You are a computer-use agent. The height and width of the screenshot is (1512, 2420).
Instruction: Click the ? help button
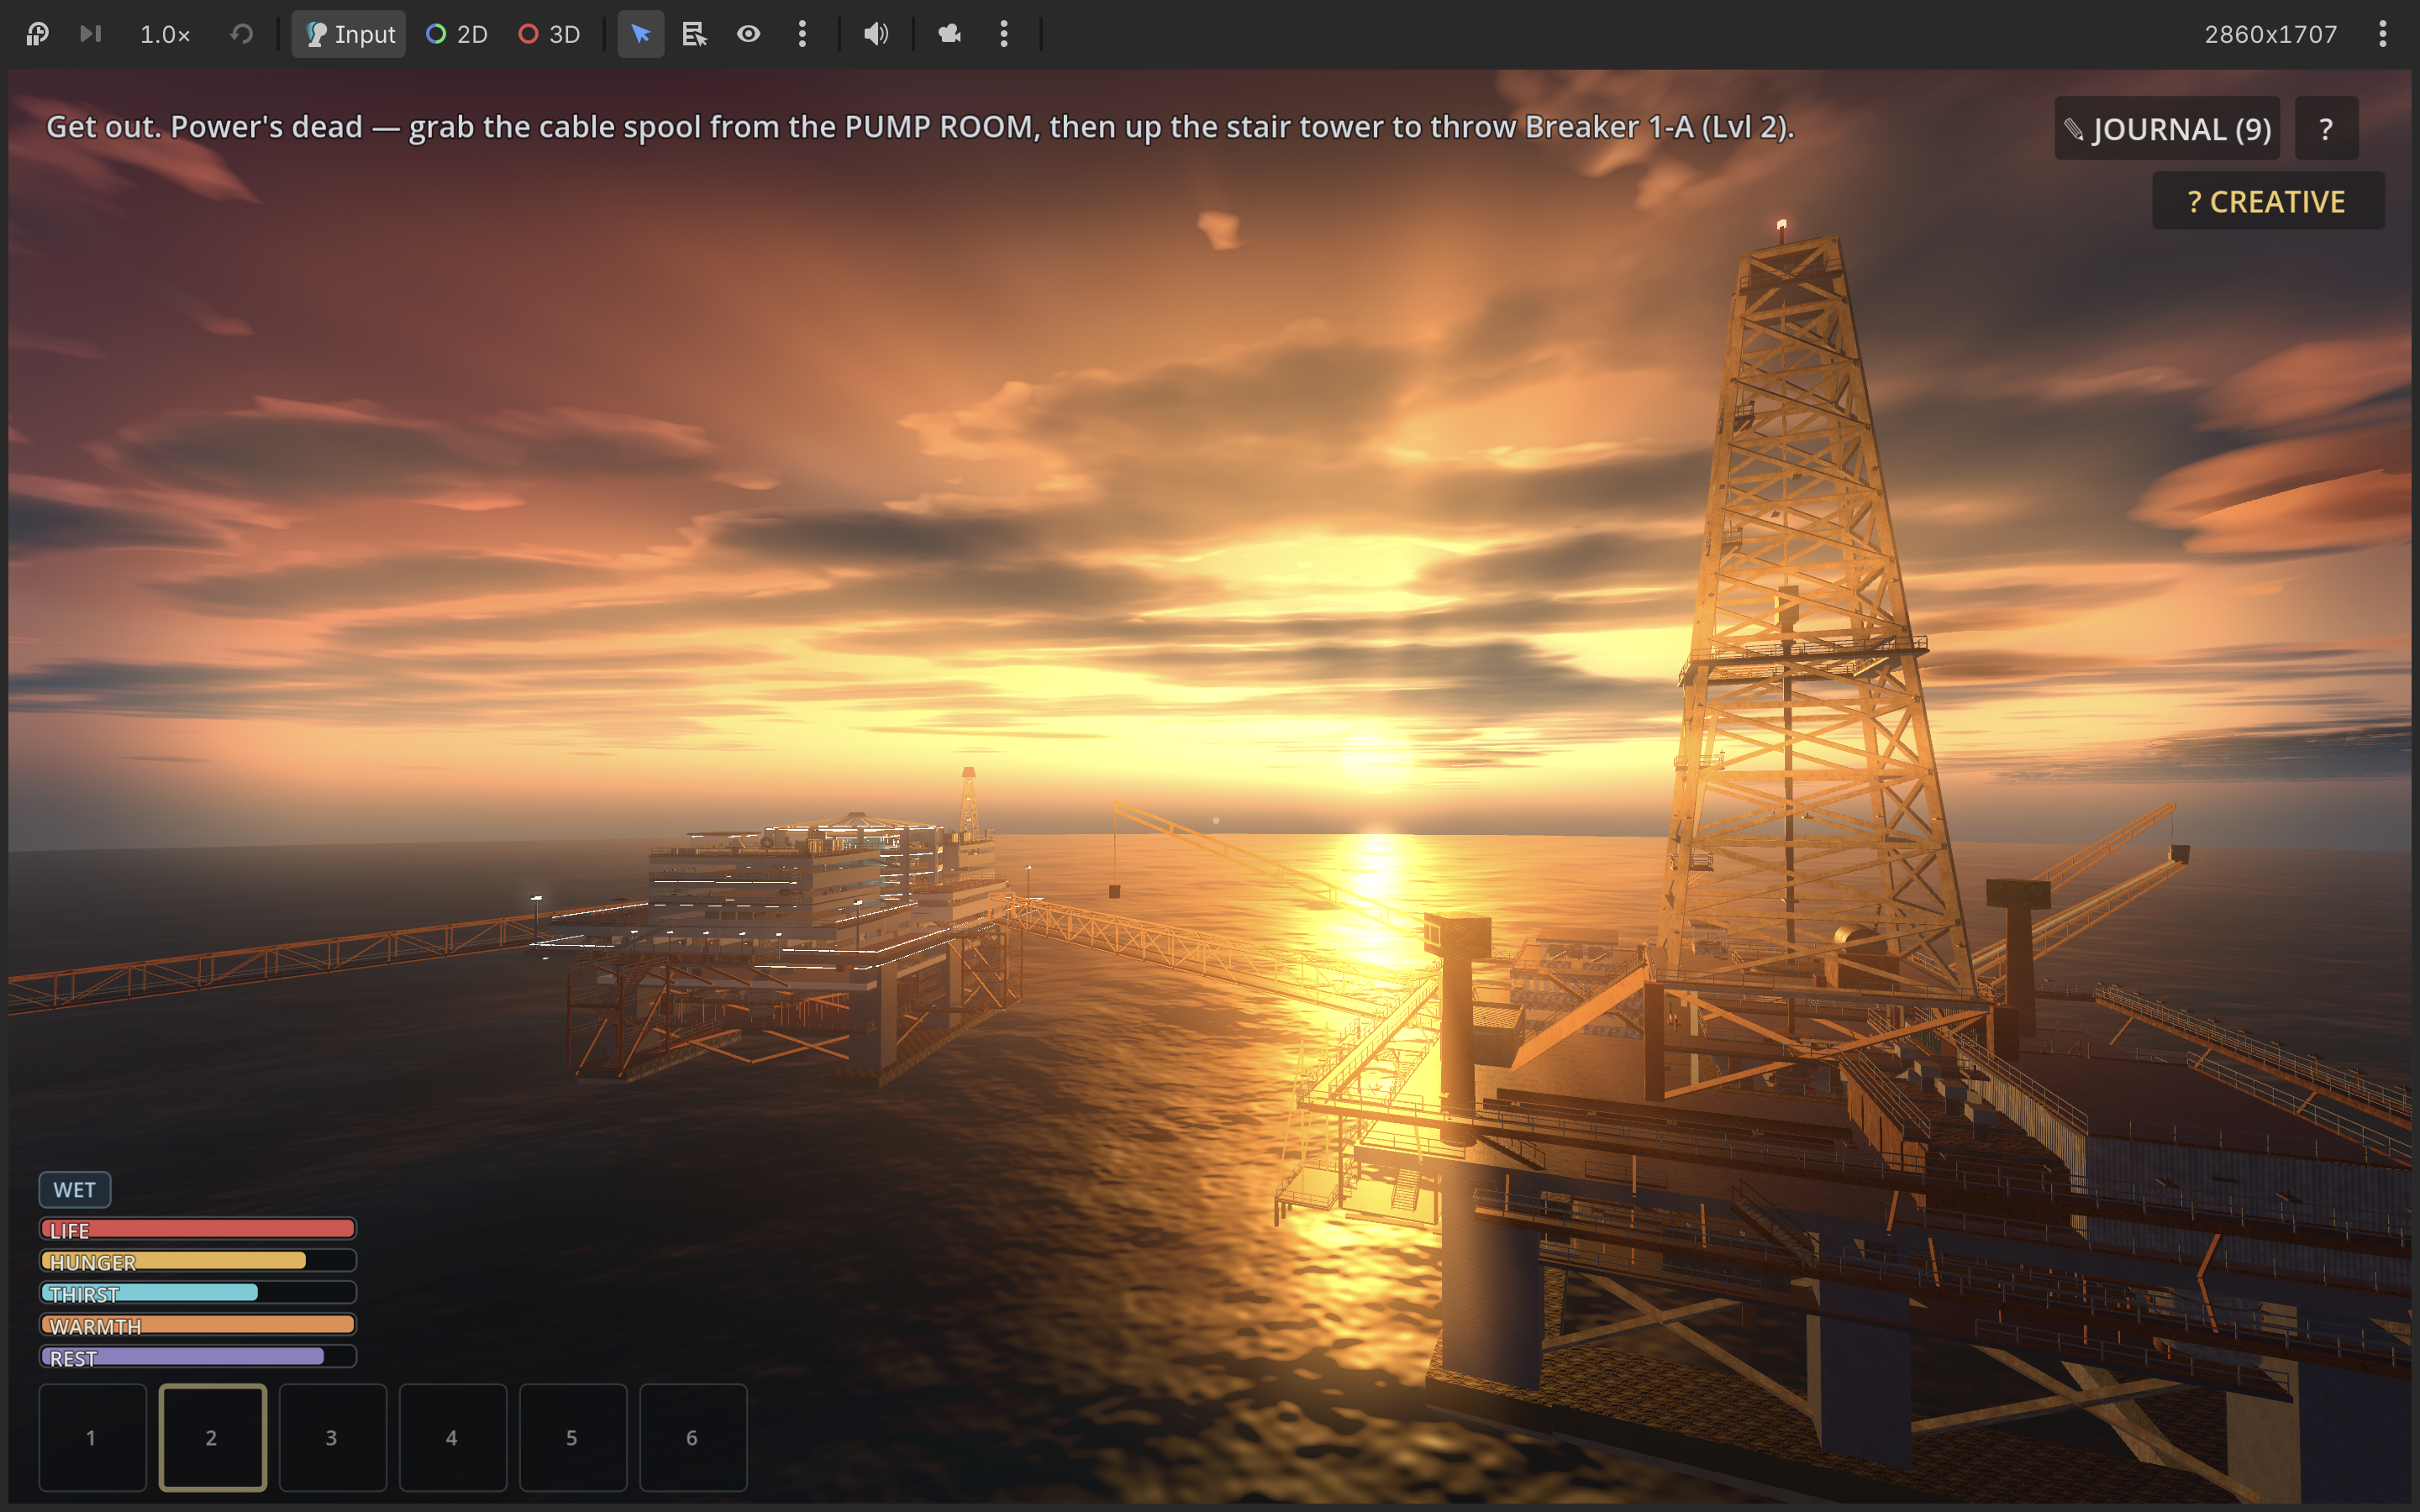pyautogui.click(x=2326, y=128)
